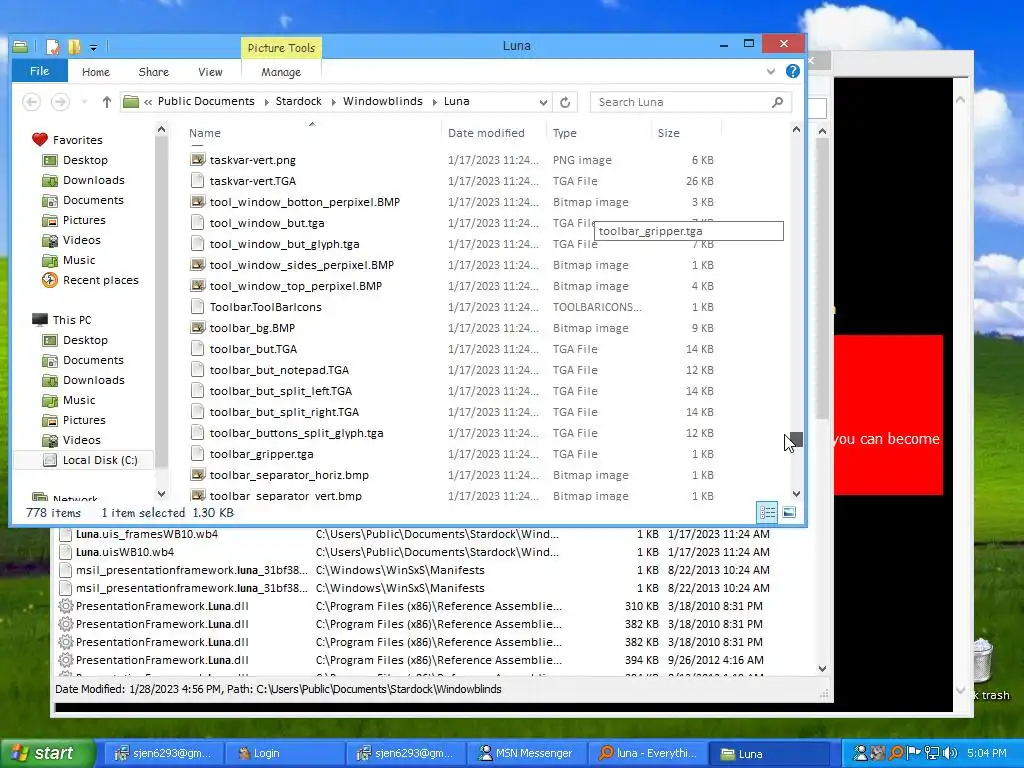Select the taskvar-vert.TGA file icon
The image size is (1024, 768).
pos(197,181)
